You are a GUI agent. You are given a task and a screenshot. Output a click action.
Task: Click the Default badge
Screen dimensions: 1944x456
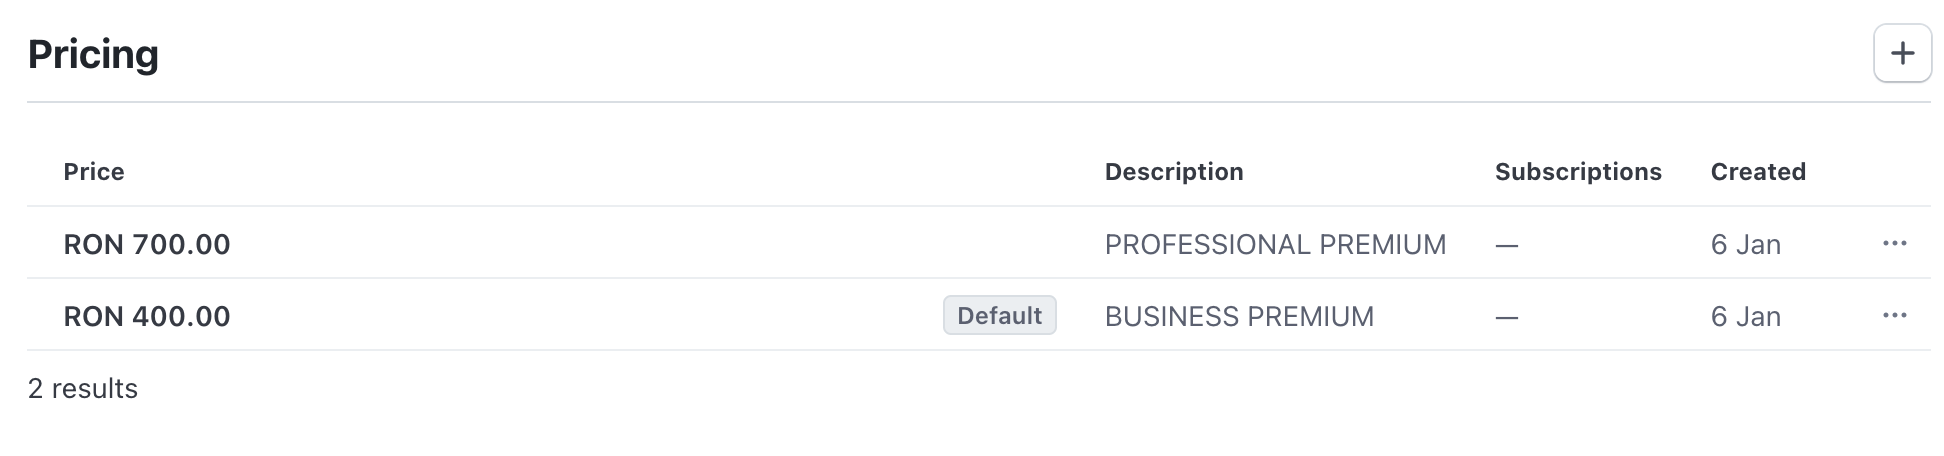999,315
